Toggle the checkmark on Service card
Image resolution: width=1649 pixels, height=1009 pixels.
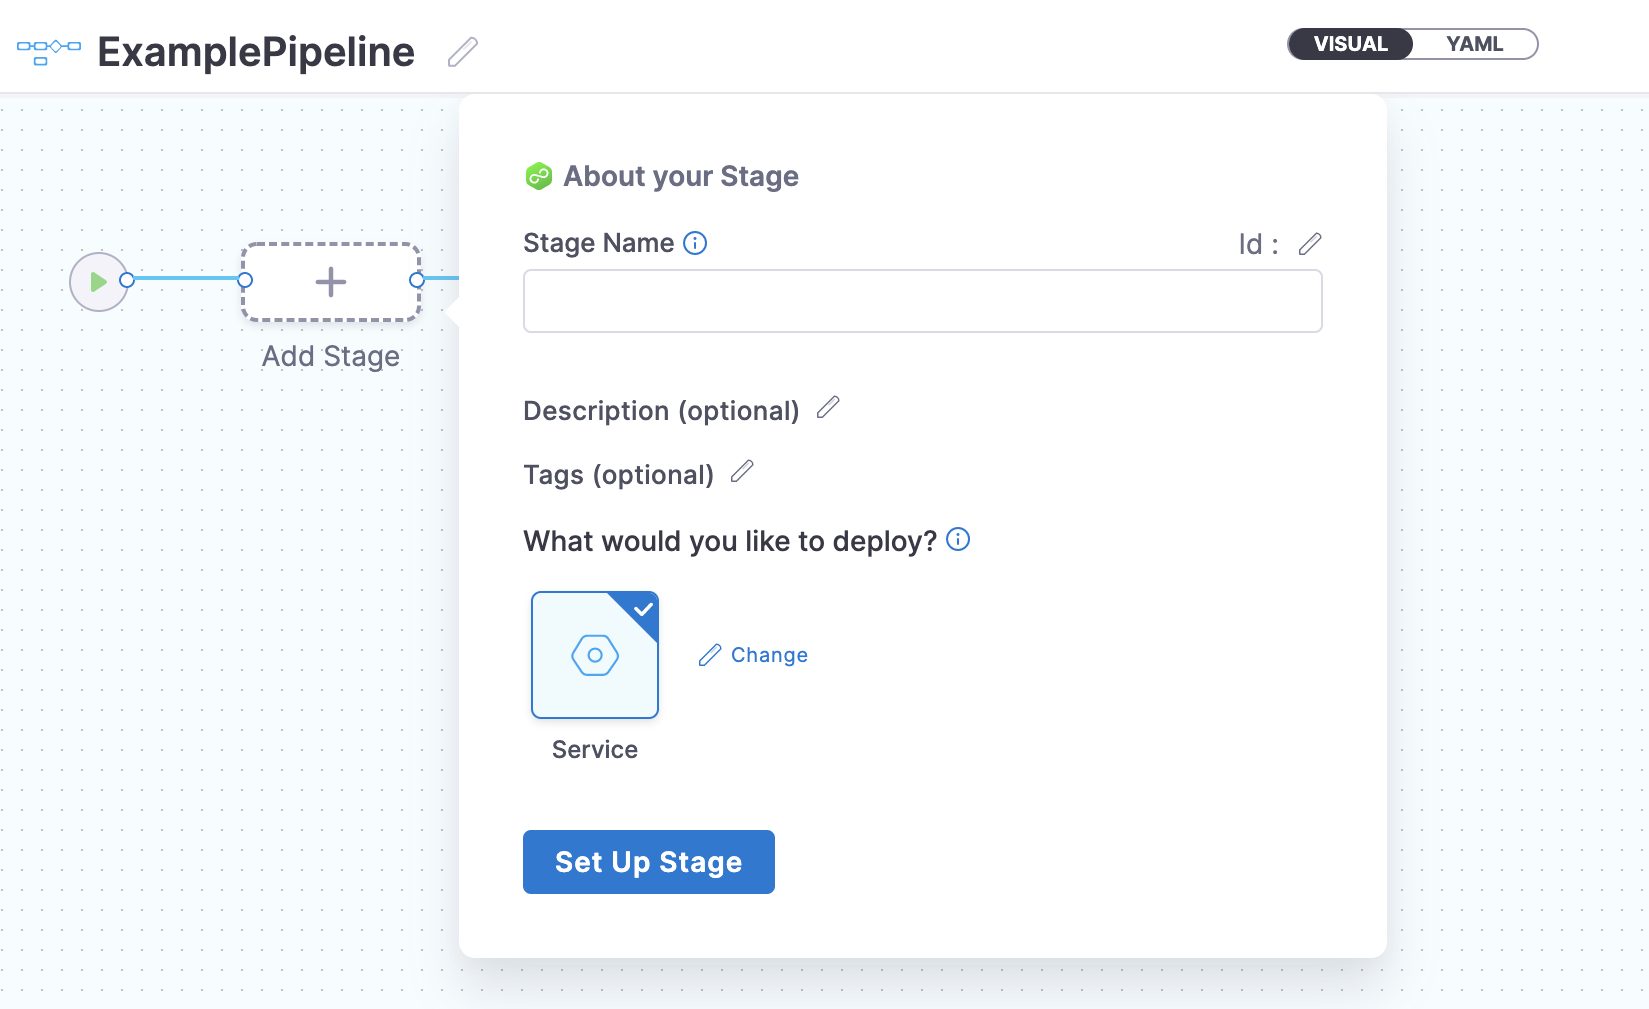click(x=643, y=608)
